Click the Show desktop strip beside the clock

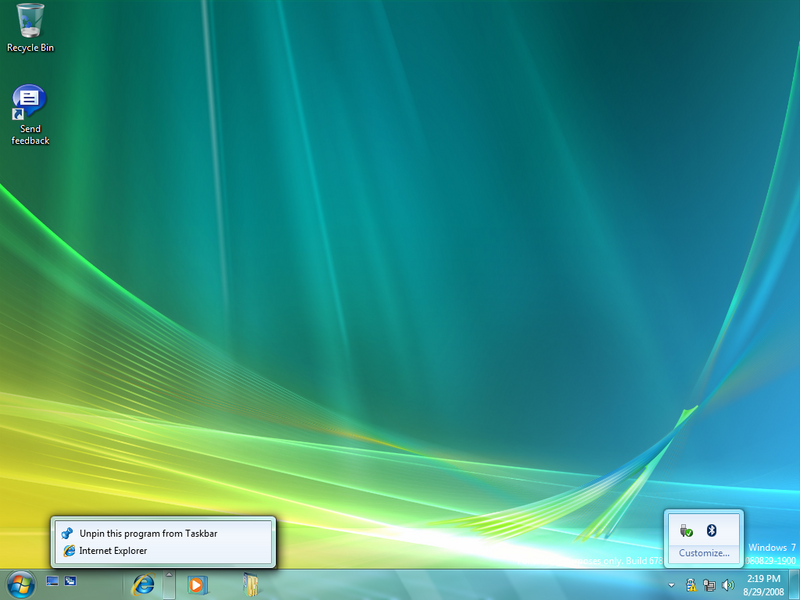click(794, 585)
